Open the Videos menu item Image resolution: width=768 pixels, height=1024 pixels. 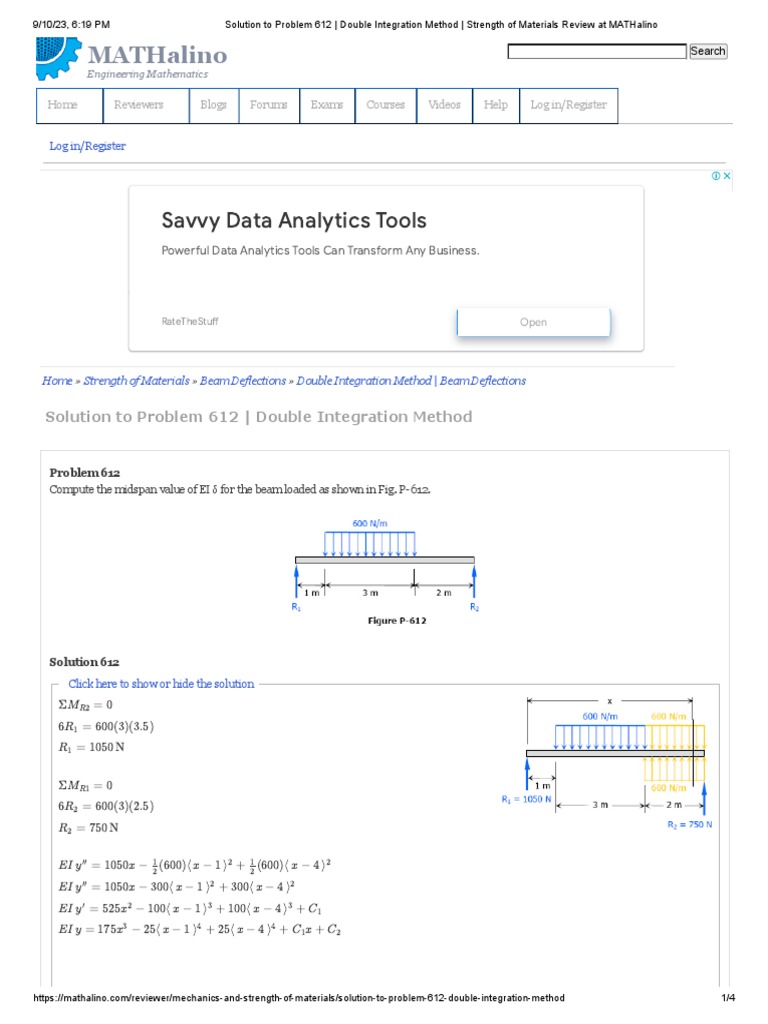click(x=445, y=105)
